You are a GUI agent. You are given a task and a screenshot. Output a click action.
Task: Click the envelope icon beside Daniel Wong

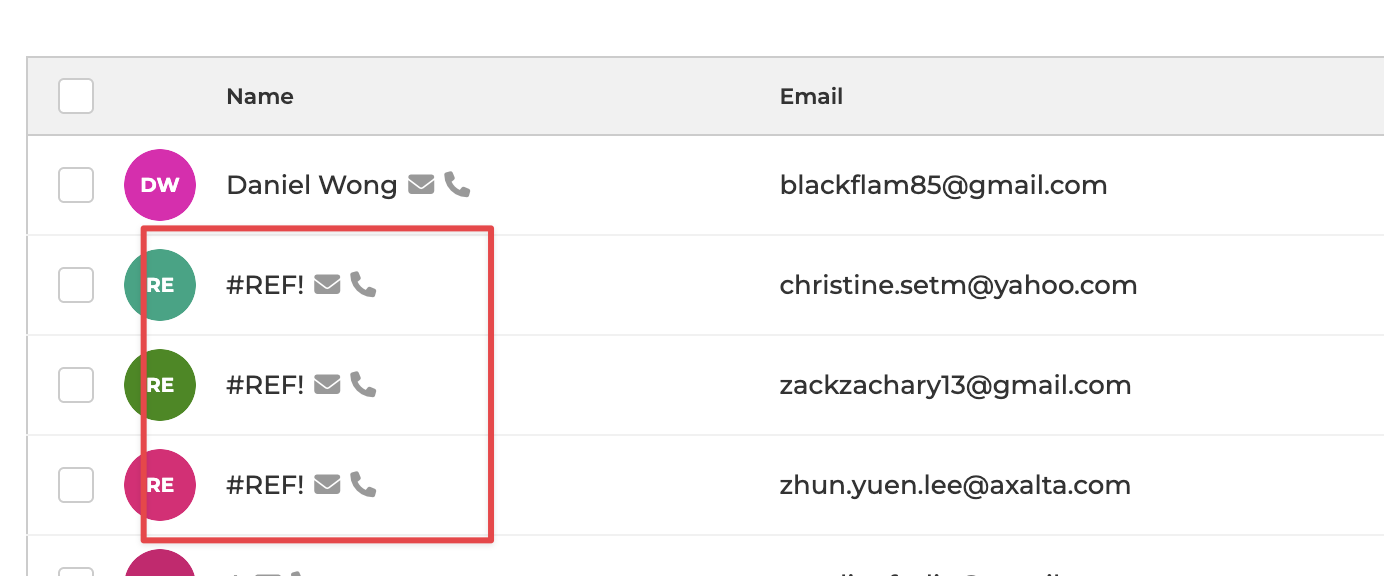pos(421,185)
